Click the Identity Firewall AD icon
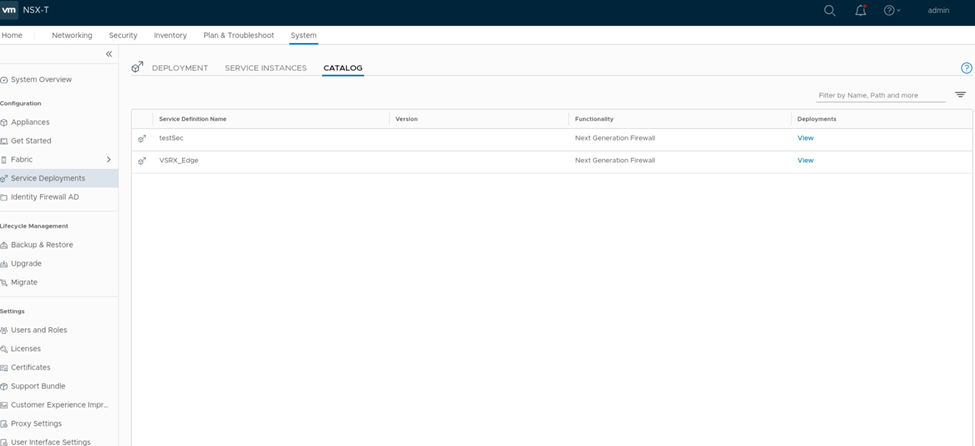 click(4, 197)
